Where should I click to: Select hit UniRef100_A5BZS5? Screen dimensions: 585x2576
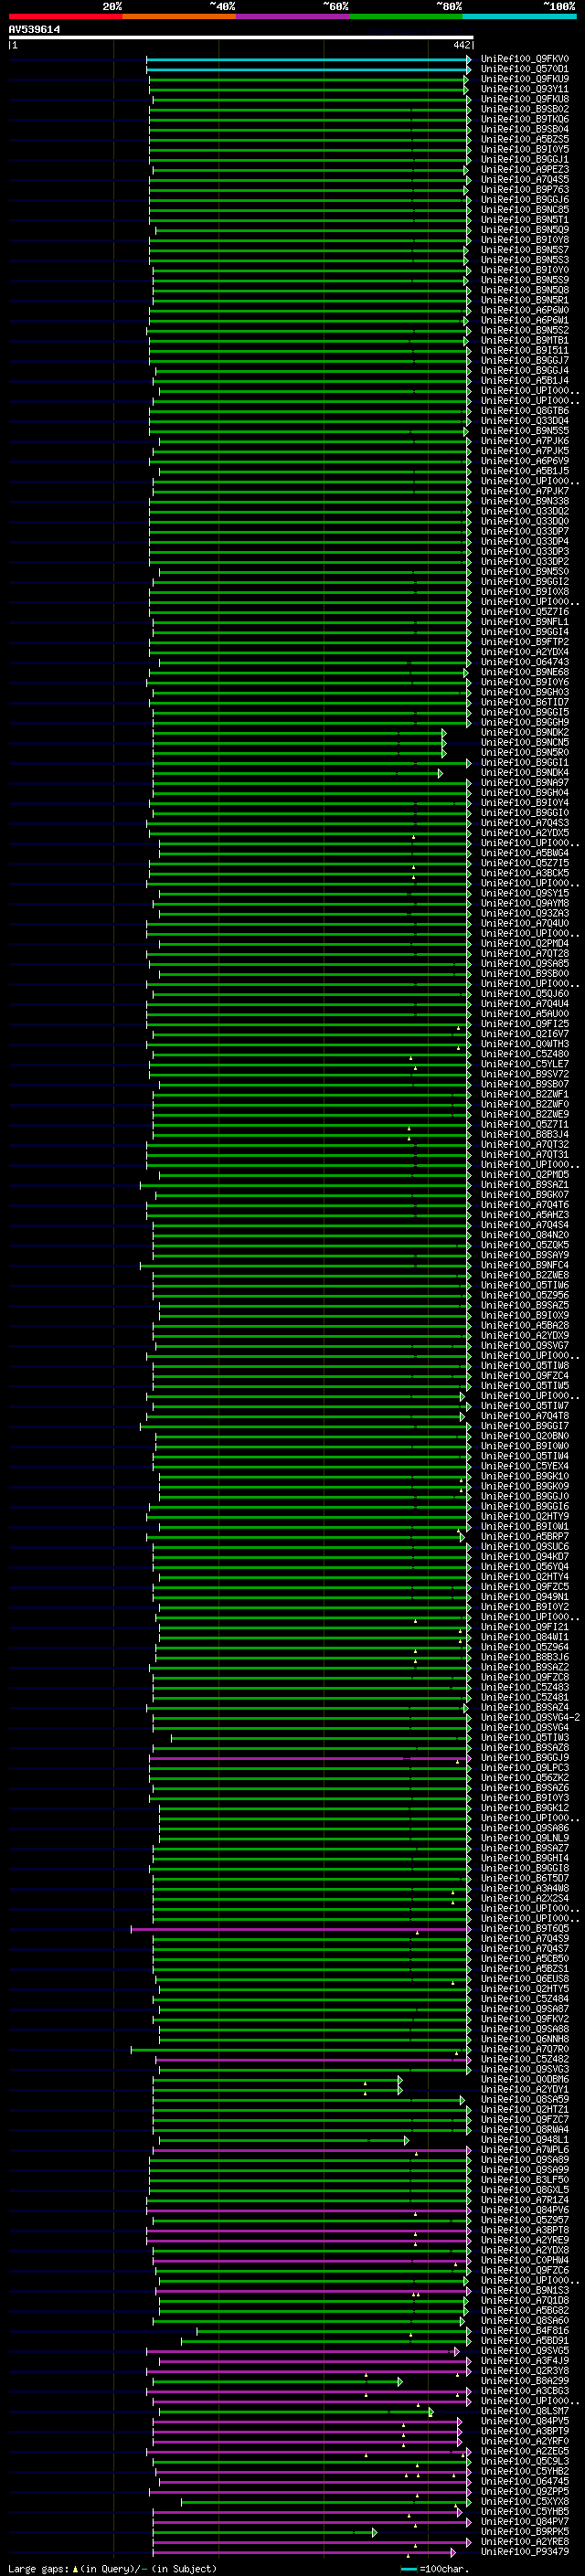[525, 139]
